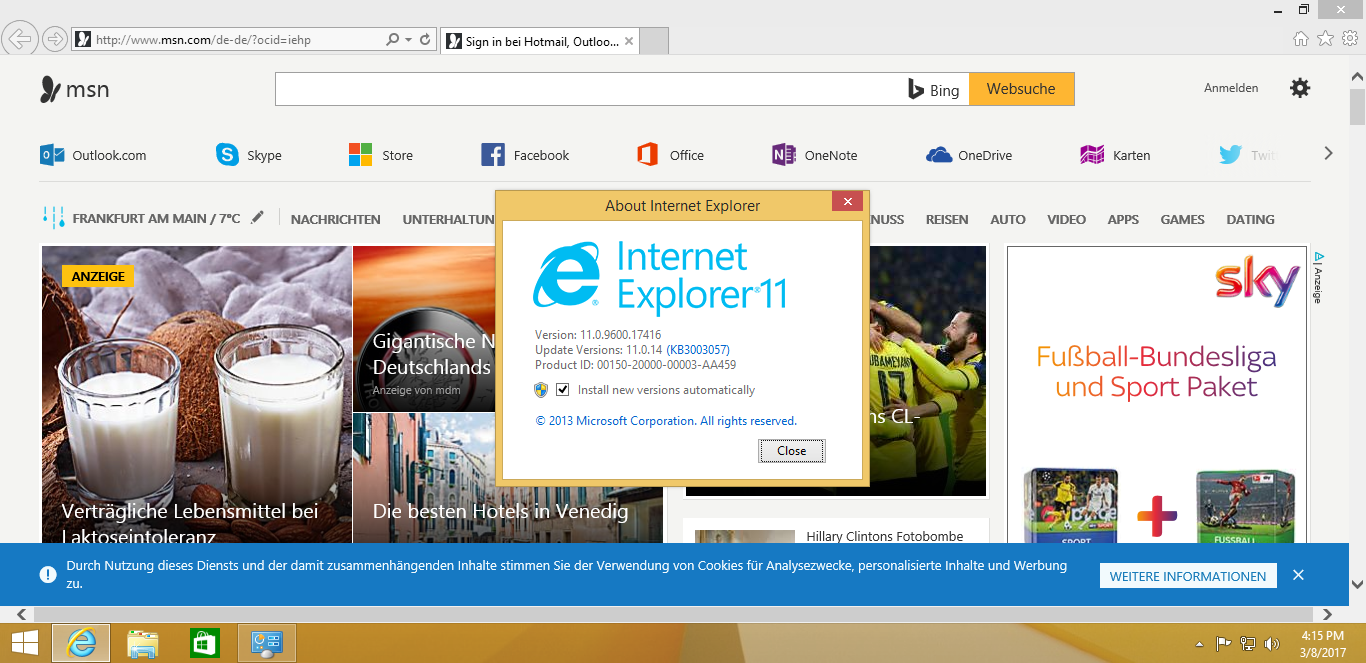This screenshot has width=1366, height=663.
Task: Open Die besten Hotels in Venedig article
Action: click(507, 479)
